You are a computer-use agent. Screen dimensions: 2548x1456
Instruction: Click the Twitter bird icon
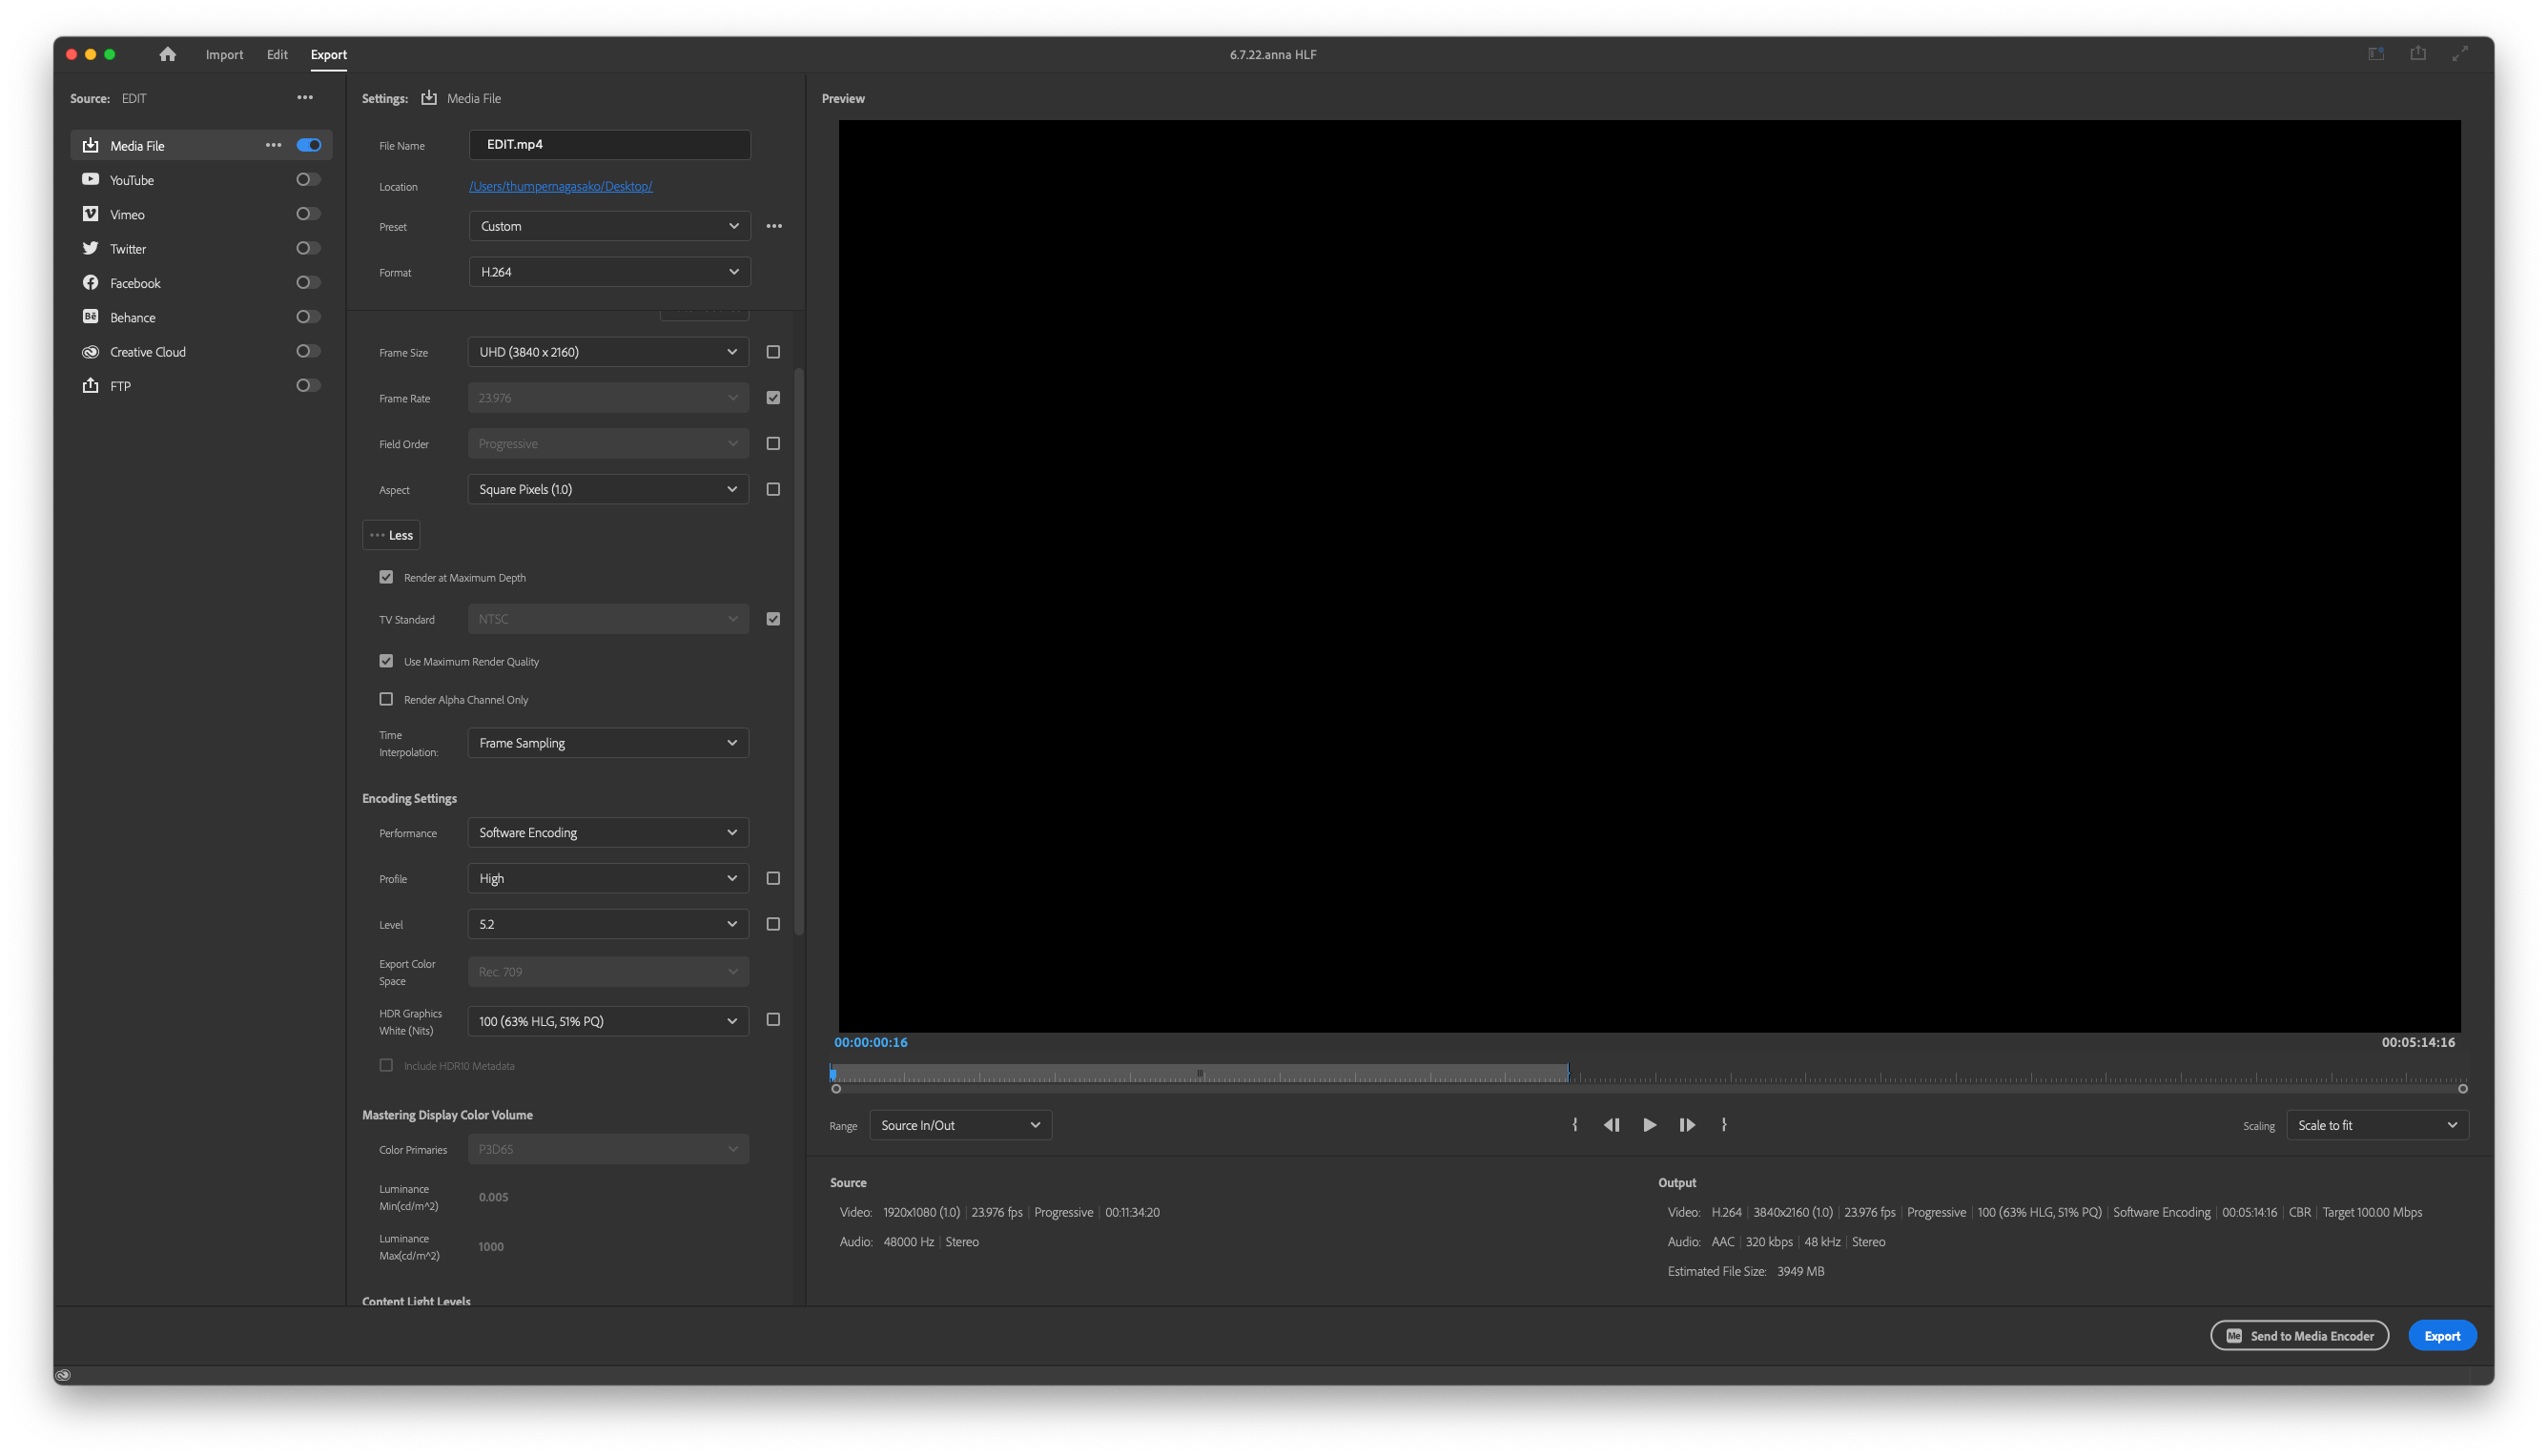(90, 248)
